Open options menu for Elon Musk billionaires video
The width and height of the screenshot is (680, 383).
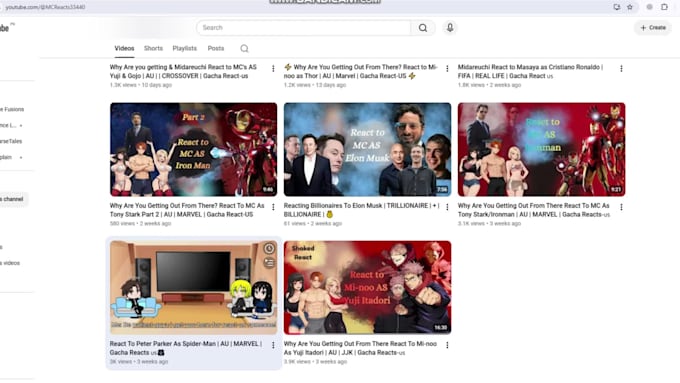(447, 207)
